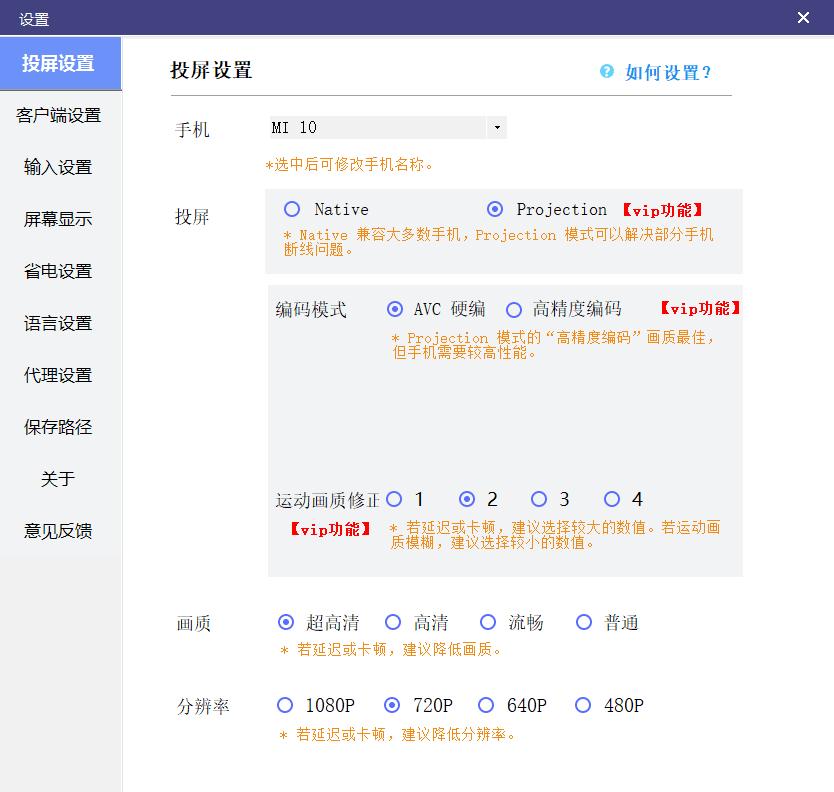
Task: Select Projection 投屏 mode
Action: 494,209
